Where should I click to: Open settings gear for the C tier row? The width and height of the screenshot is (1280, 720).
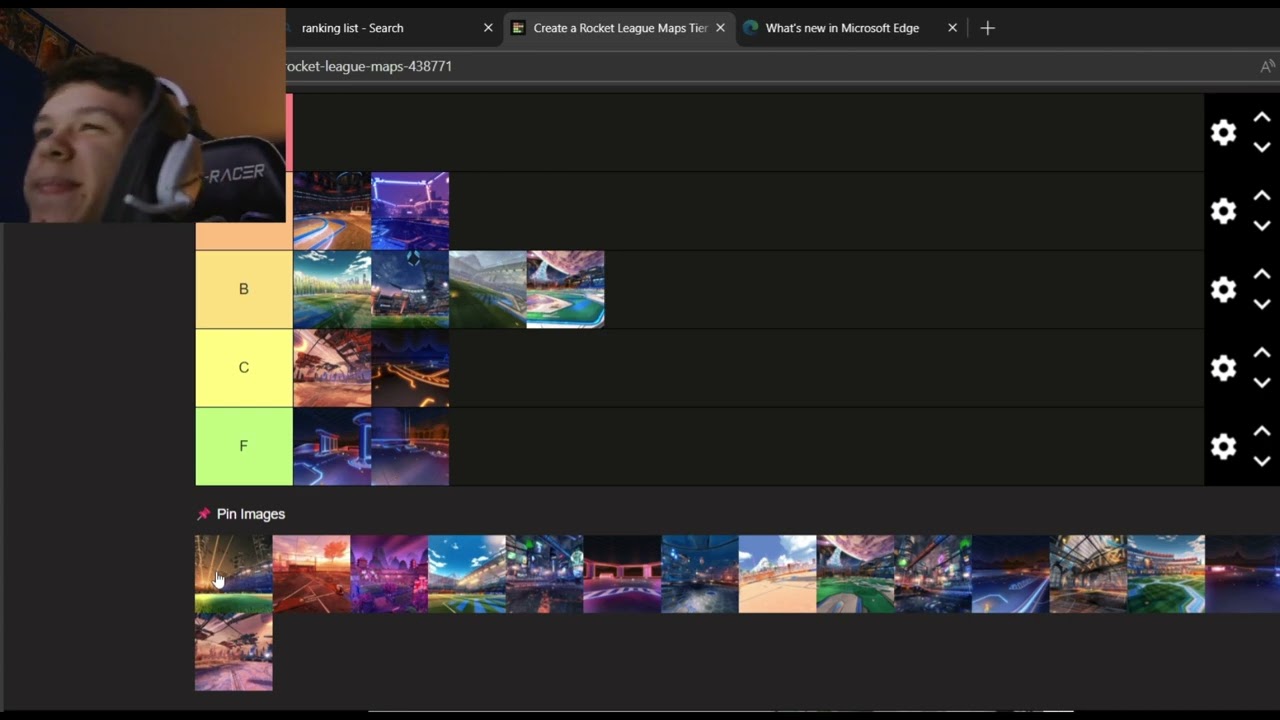click(1223, 368)
